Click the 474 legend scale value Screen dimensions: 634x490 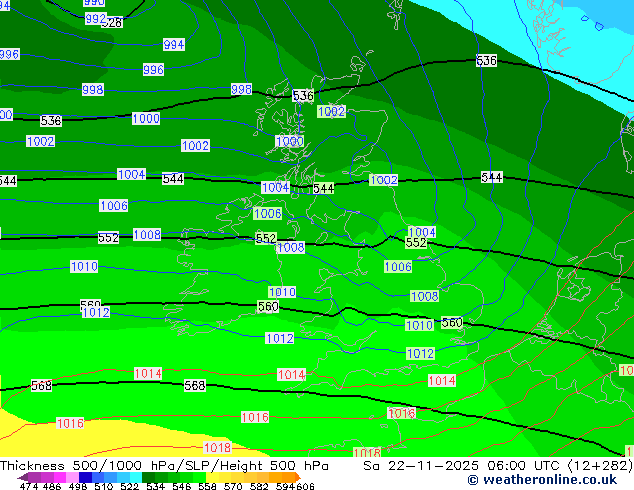29,486
